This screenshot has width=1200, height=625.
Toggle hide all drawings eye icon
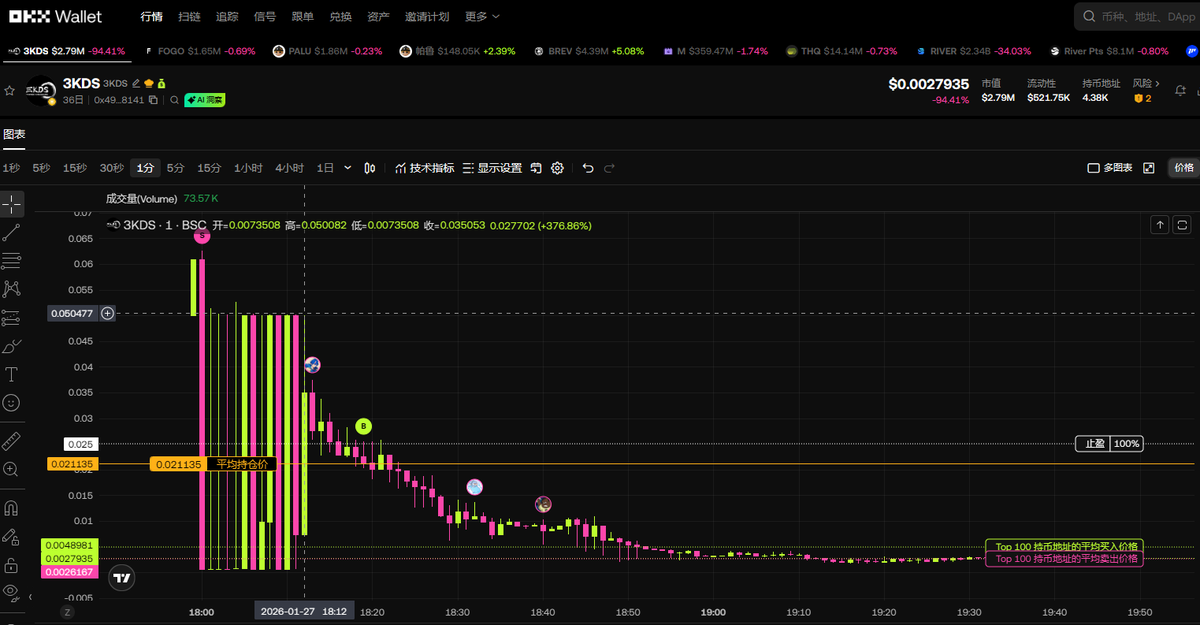(x=12, y=592)
